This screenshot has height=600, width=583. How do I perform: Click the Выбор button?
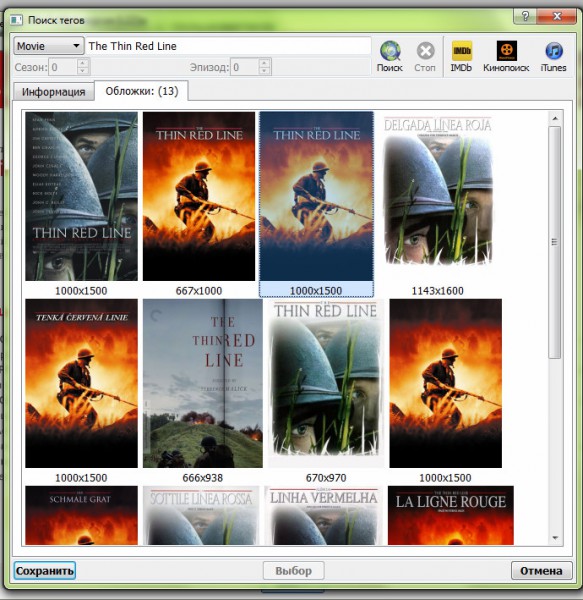294,571
